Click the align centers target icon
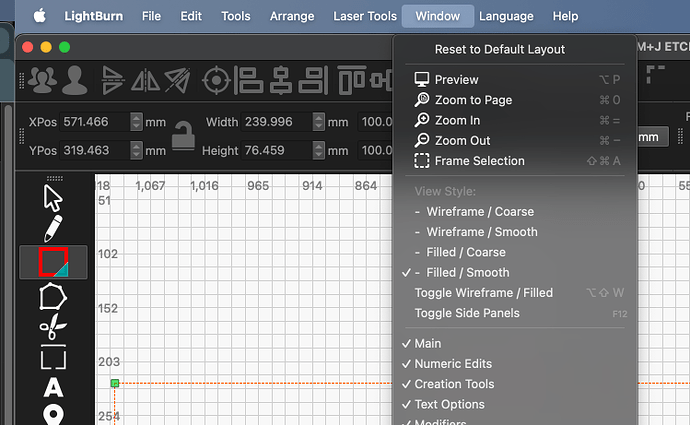The width and height of the screenshot is (690, 425). coord(213,79)
